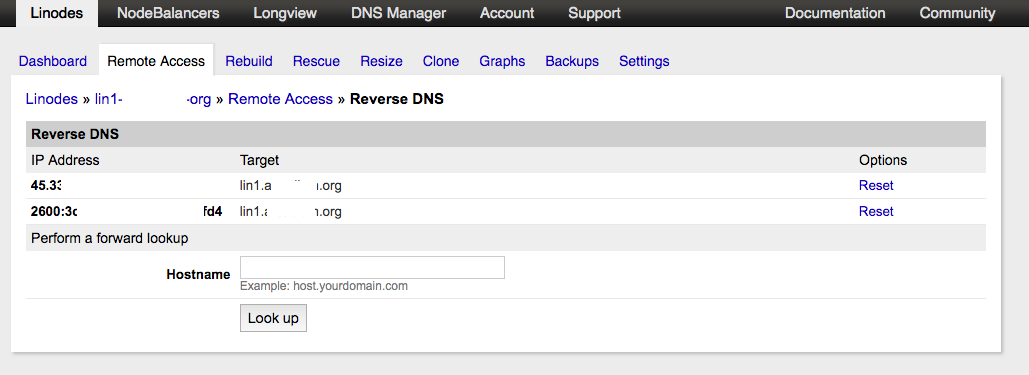Viewport: 1029px width, 375px height.
Task: Click the 'Example: host.yourdomain.com' hint text
Action: click(324, 286)
